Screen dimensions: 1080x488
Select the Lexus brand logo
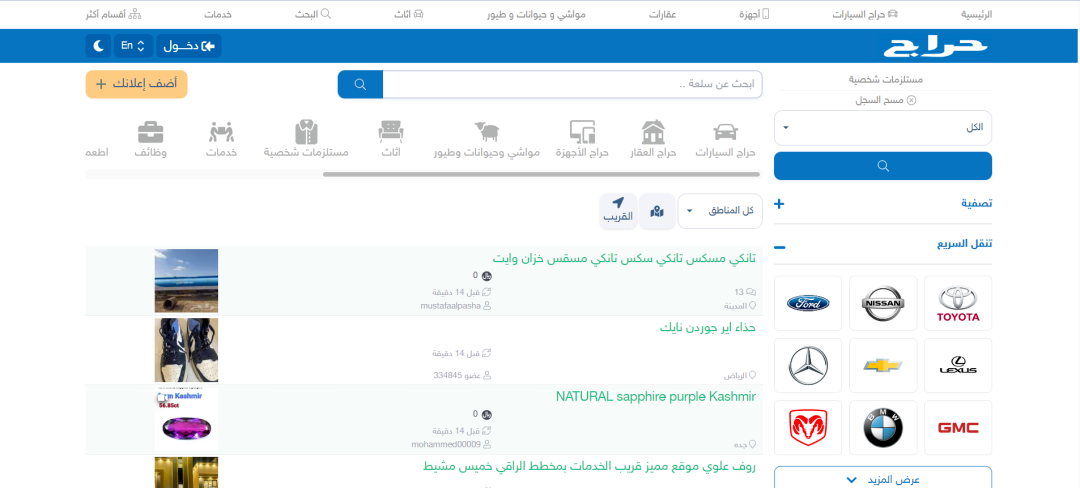[957, 365]
